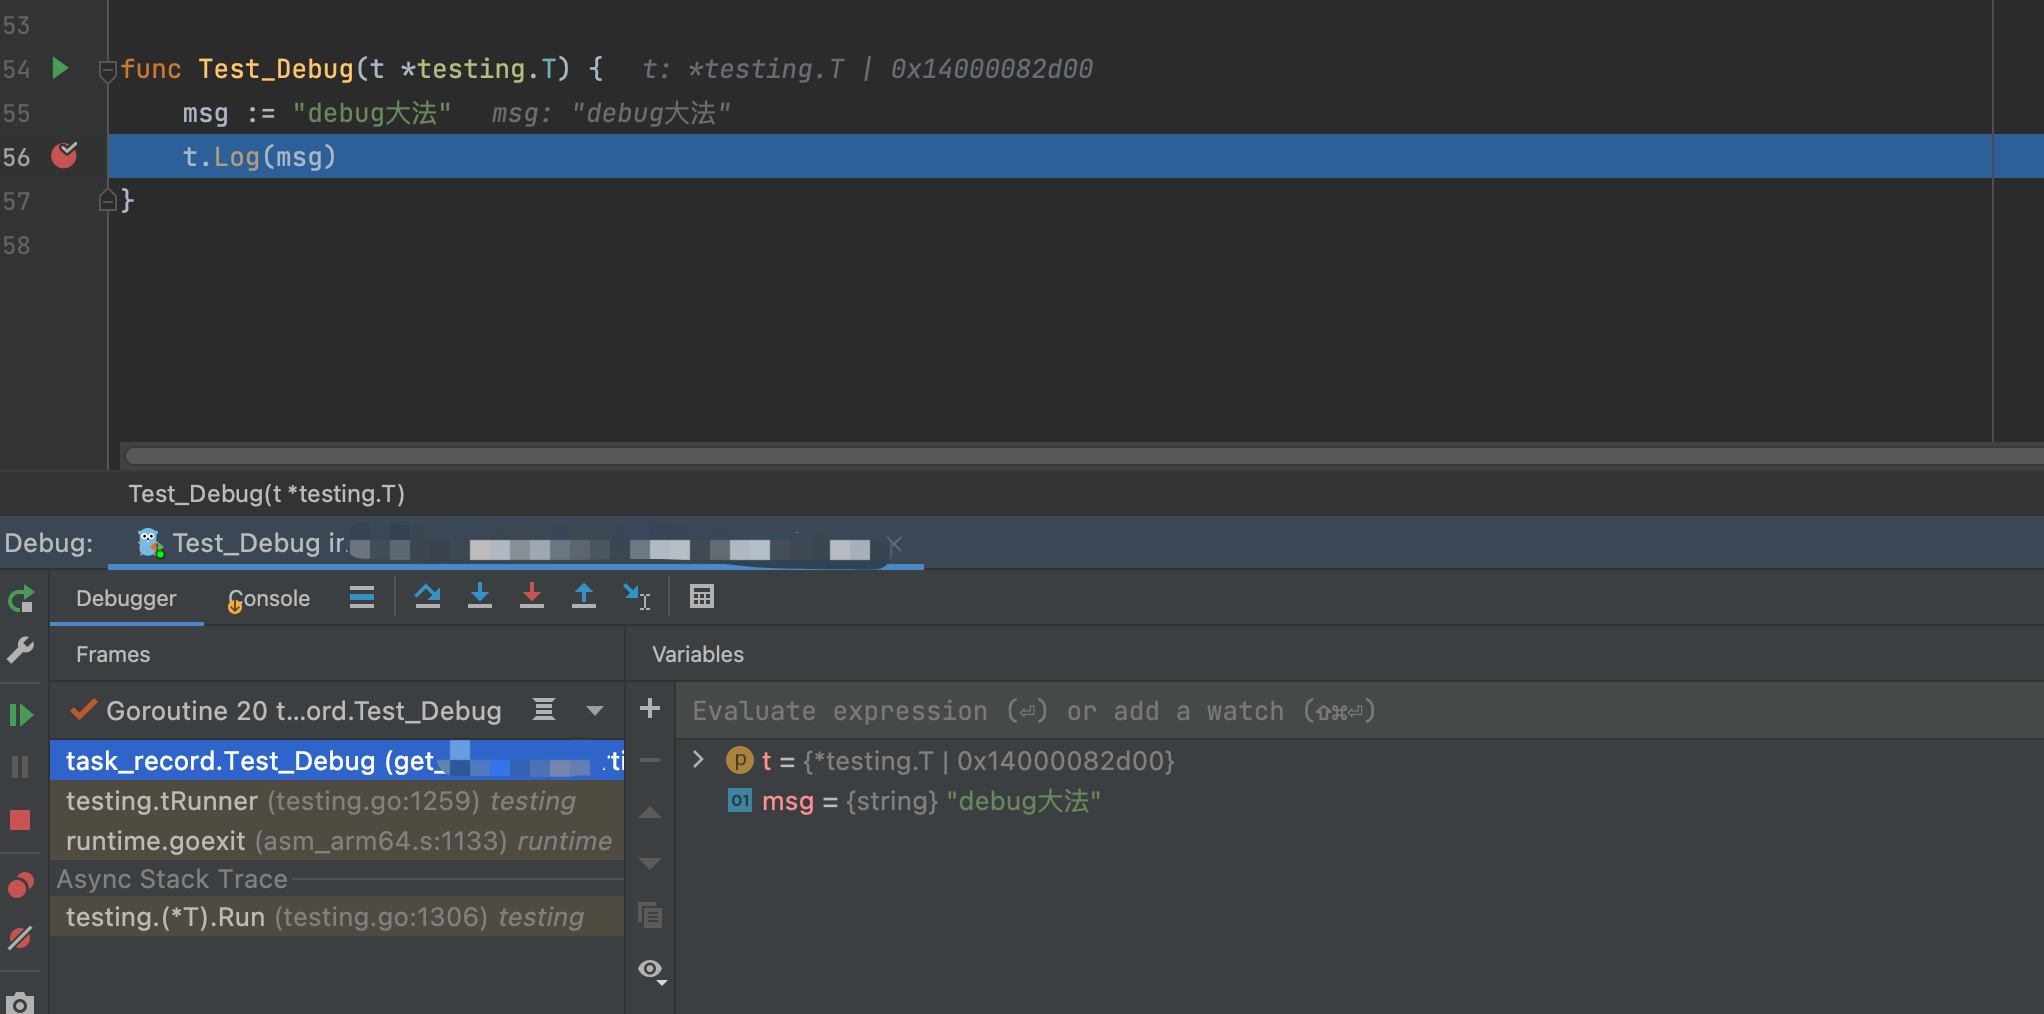Image resolution: width=2044 pixels, height=1014 pixels.
Task: Collapse the Test_Debug function fold marker
Action: [108, 70]
